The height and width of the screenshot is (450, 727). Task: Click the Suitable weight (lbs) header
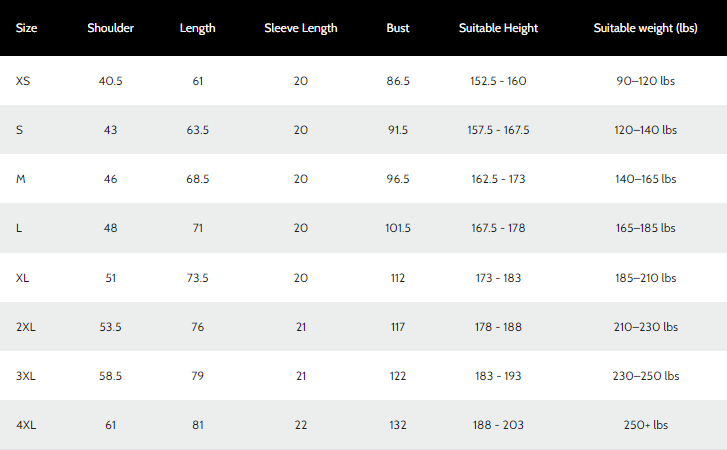[x=647, y=28]
